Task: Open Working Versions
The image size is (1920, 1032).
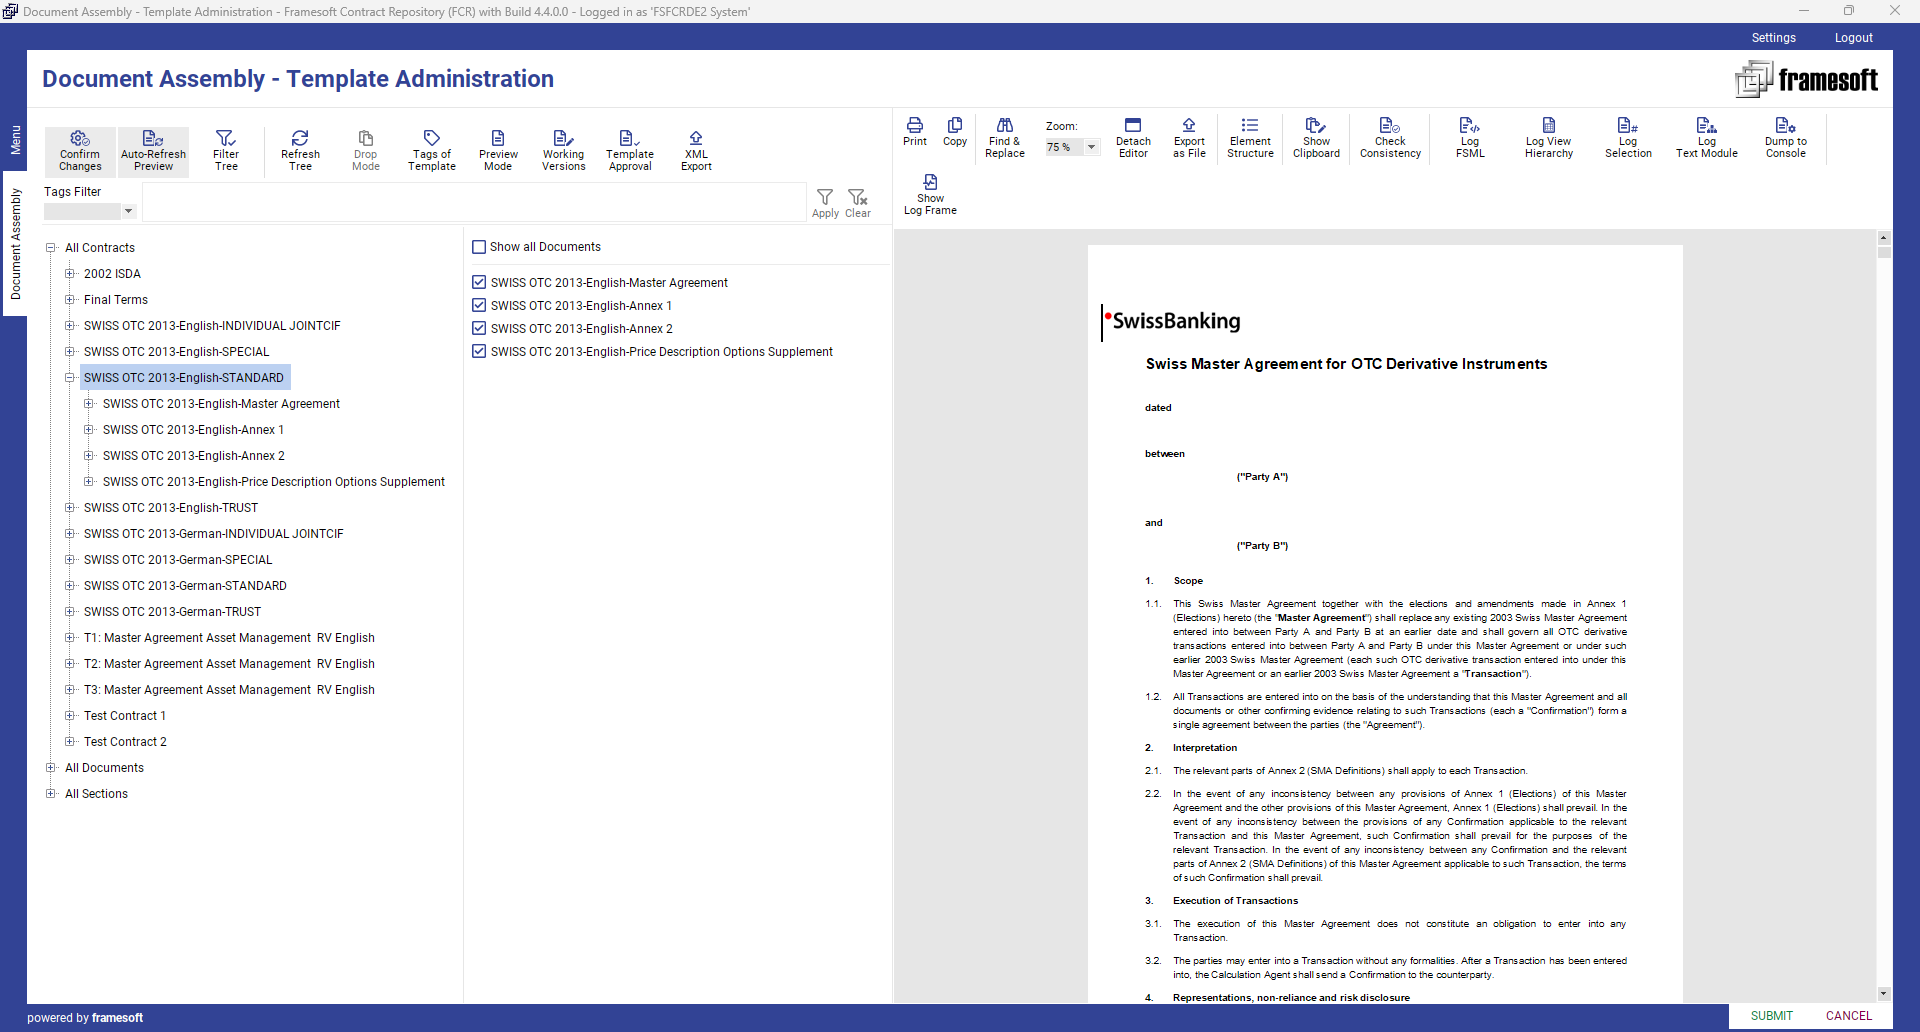Action: click(564, 151)
